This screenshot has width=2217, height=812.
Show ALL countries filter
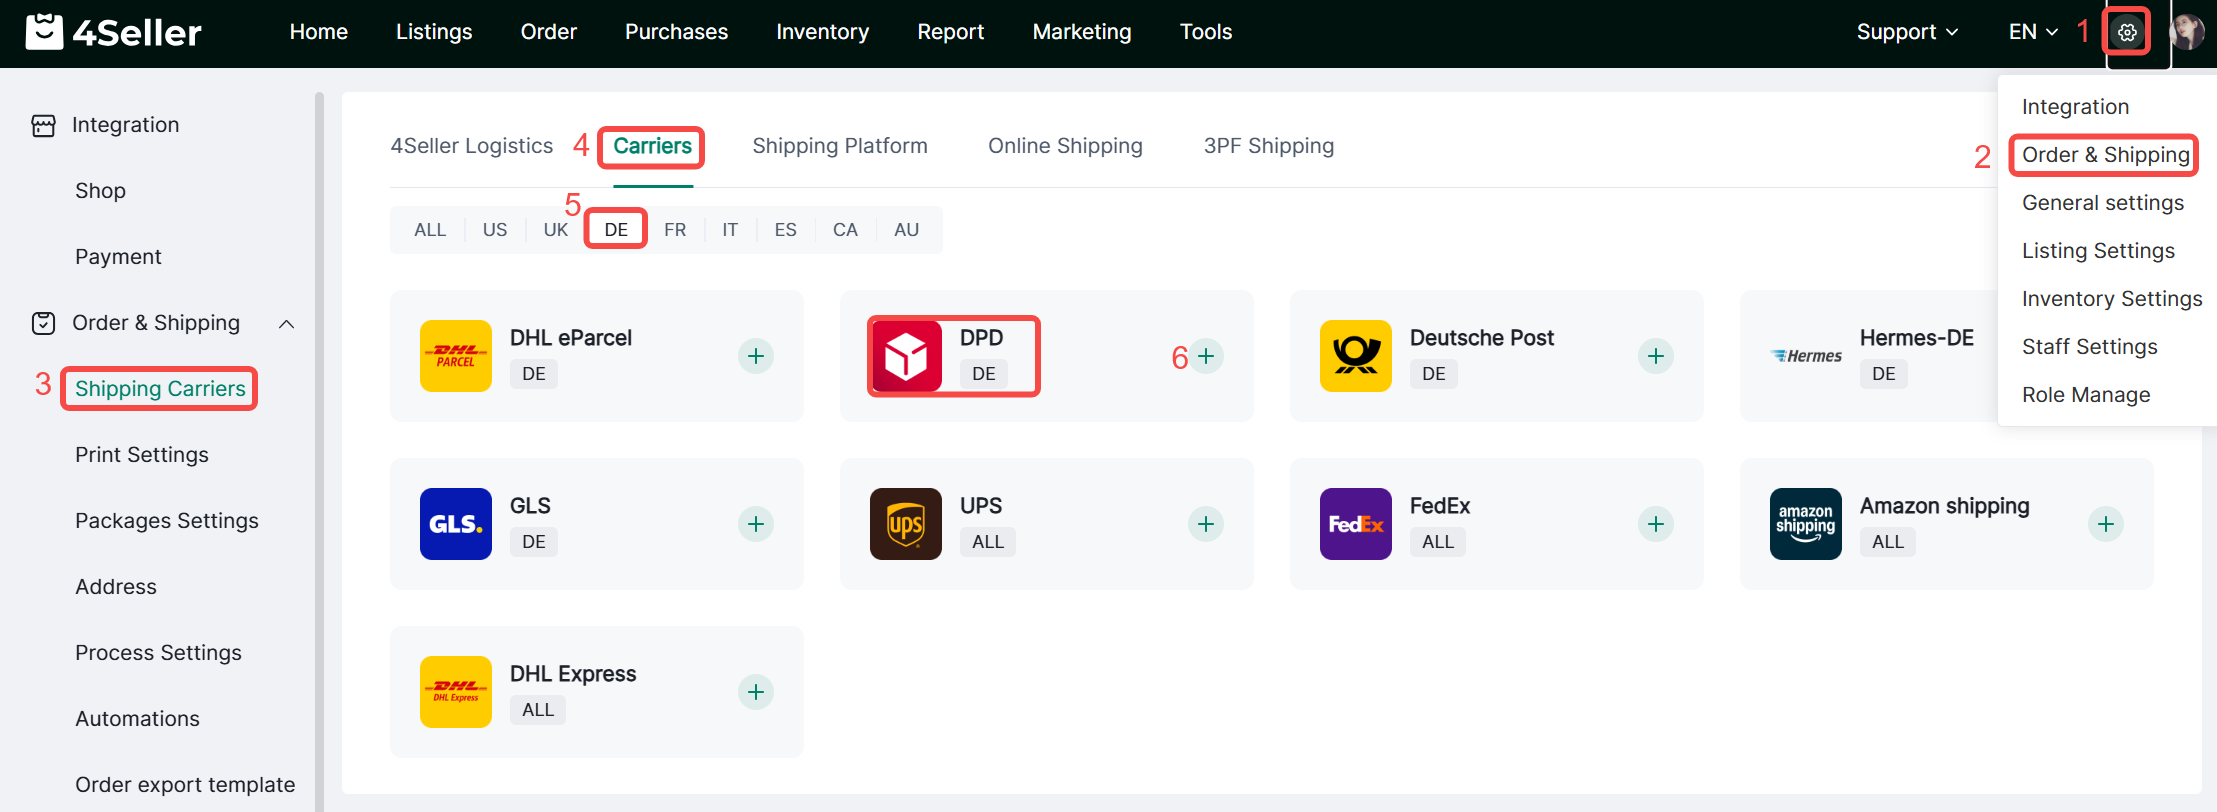430,230
